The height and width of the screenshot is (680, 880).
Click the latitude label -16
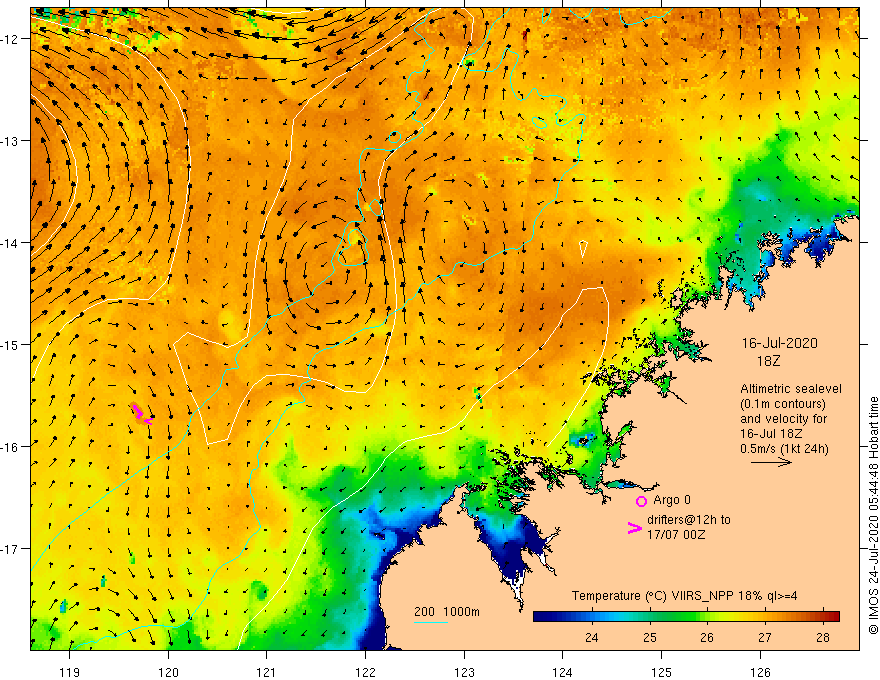click(x=10, y=447)
